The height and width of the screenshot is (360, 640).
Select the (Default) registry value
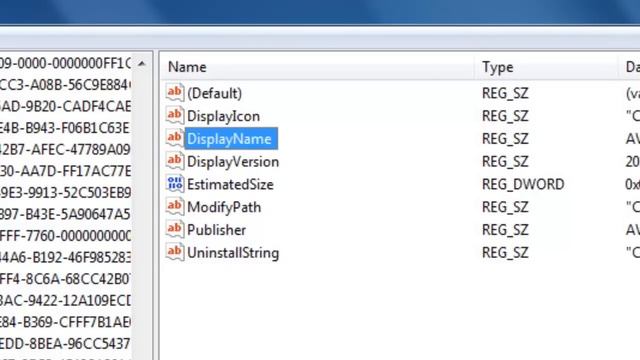click(x=214, y=93)
